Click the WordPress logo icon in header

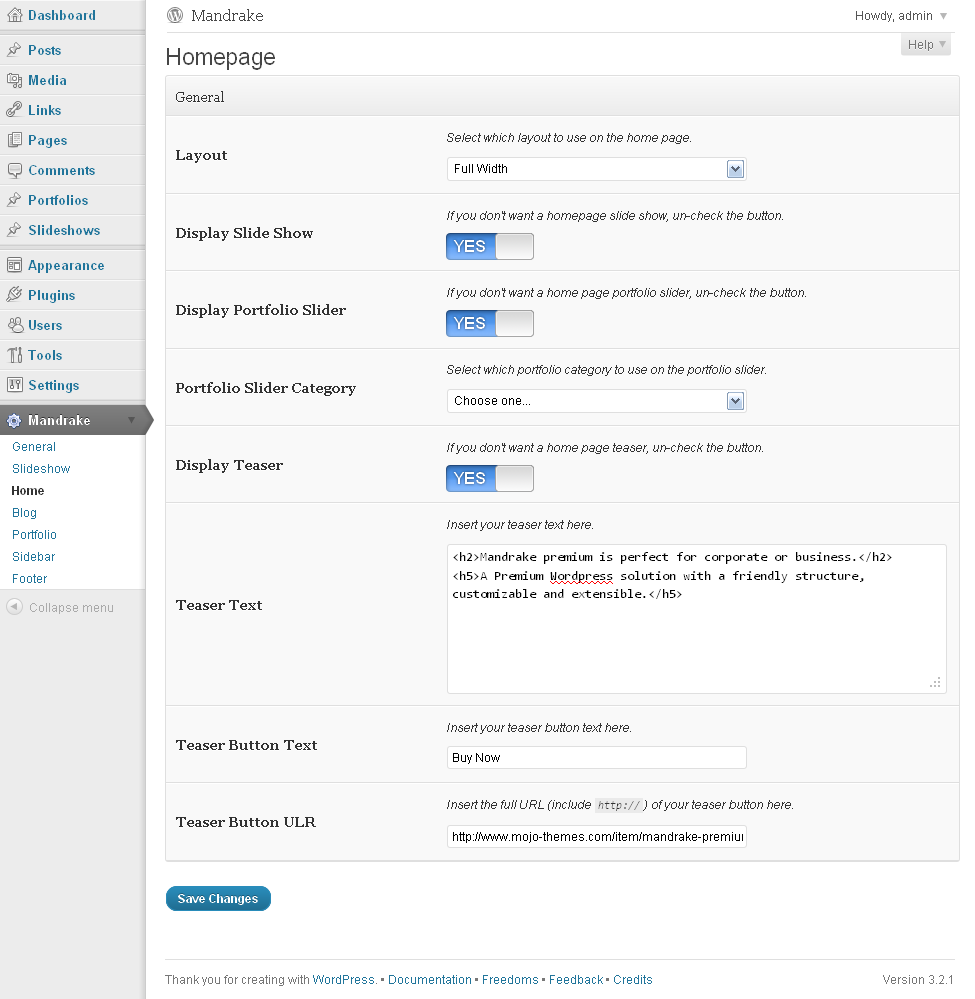(x=176, y=16)
